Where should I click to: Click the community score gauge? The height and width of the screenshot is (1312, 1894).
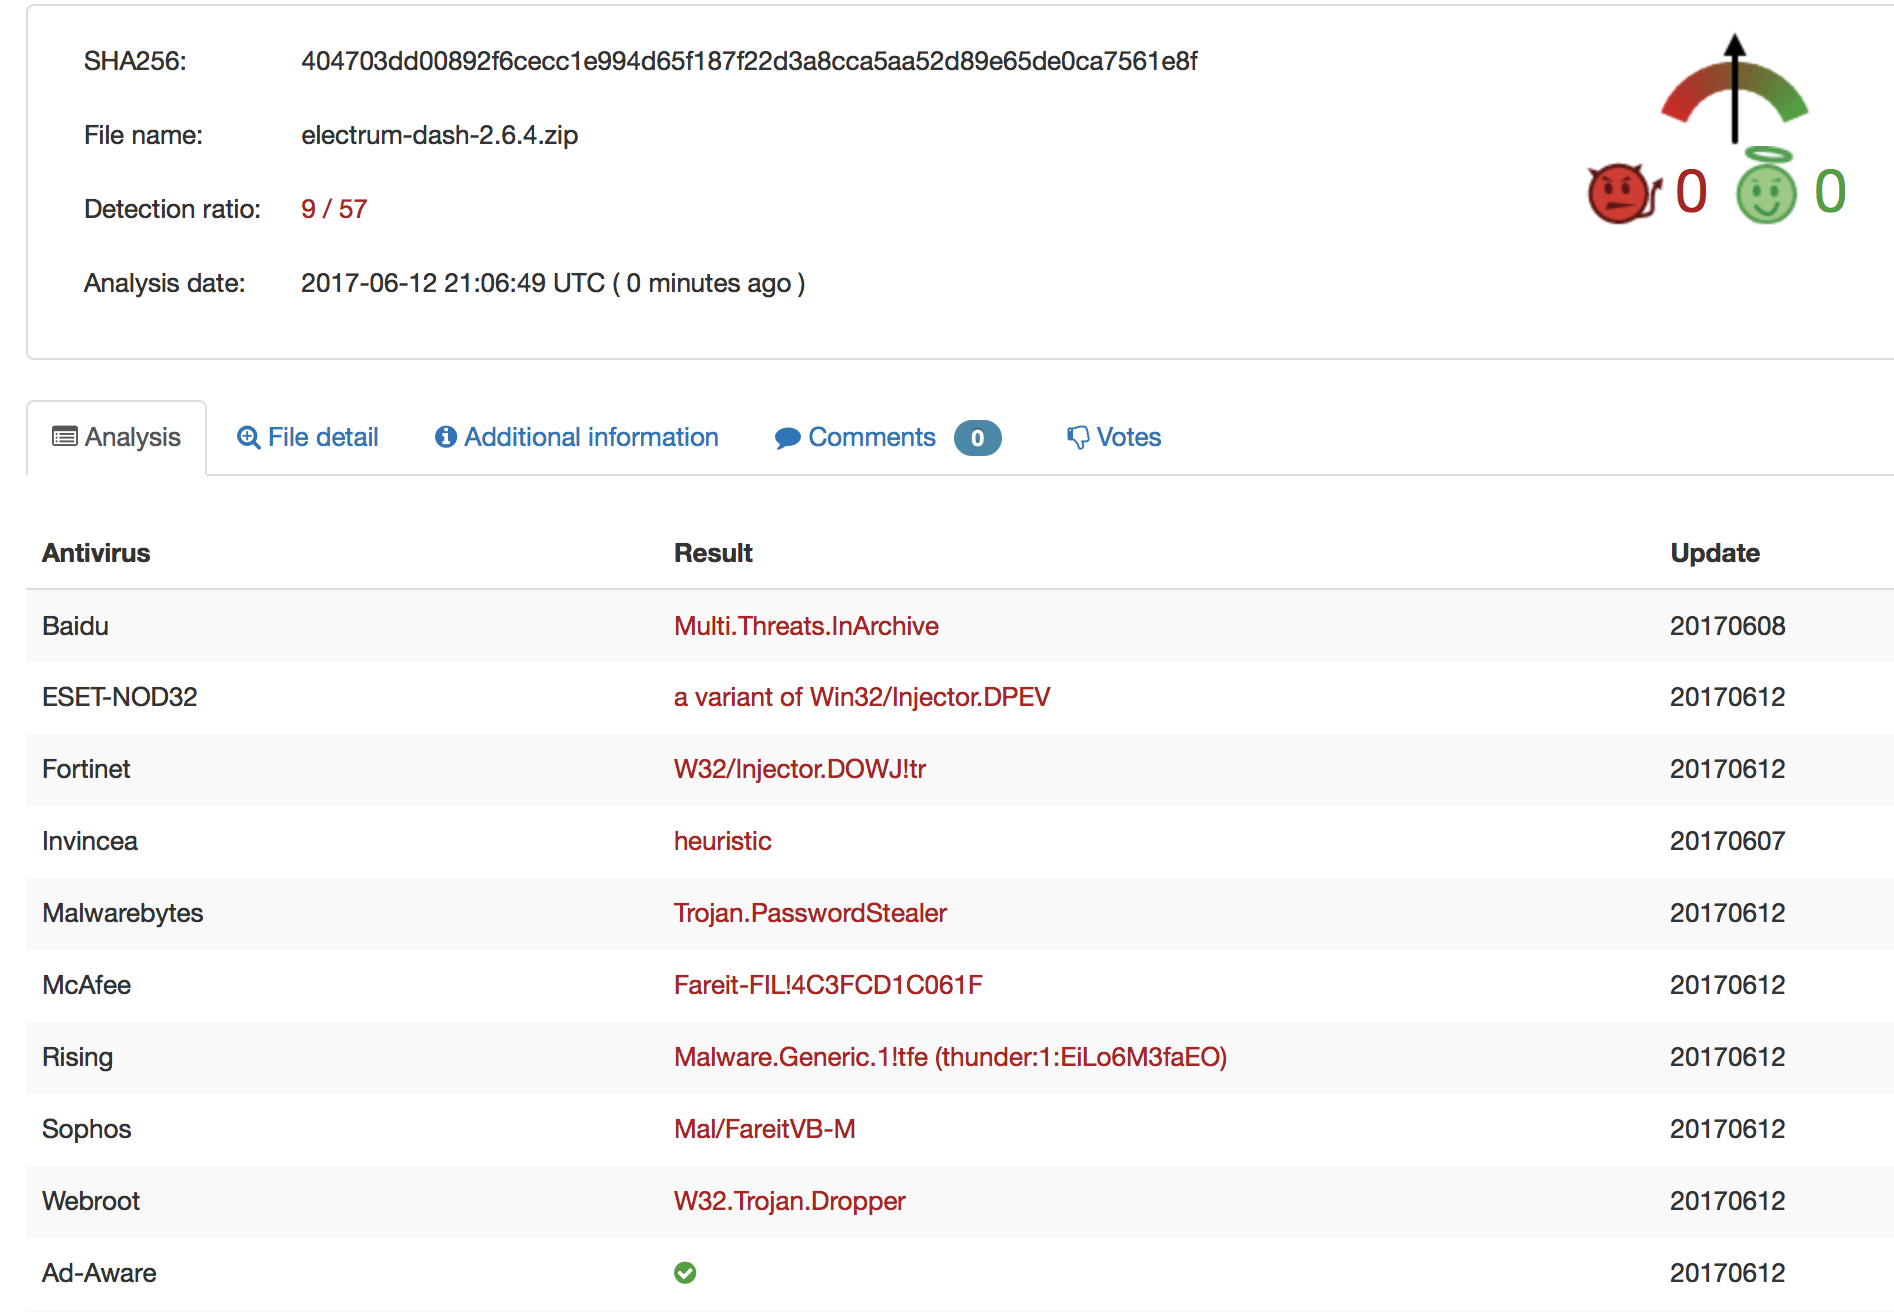coord(1735,88)
